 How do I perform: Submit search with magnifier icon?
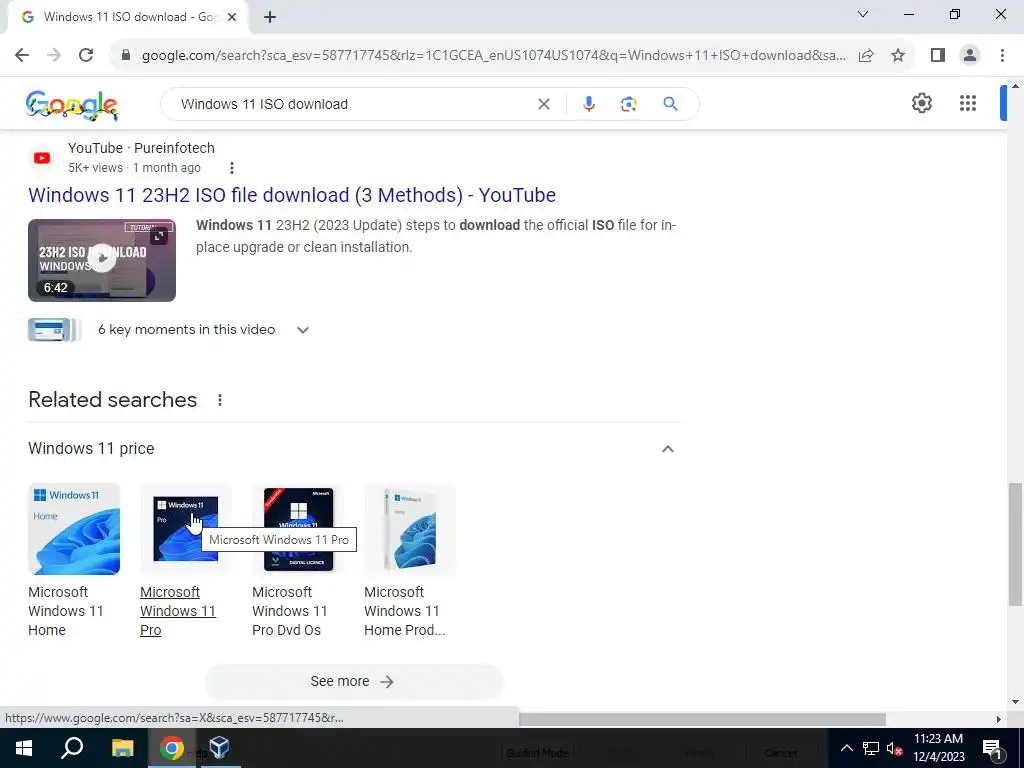(x=670, y=104)
